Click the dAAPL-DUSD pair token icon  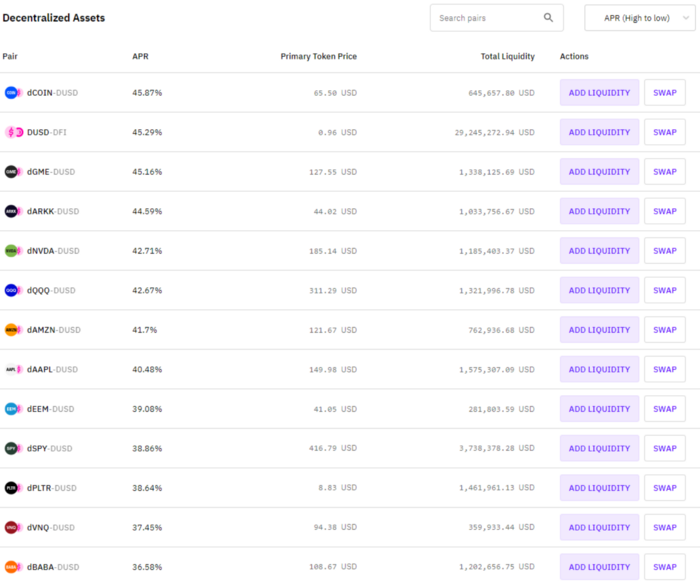tap(13, 369)
